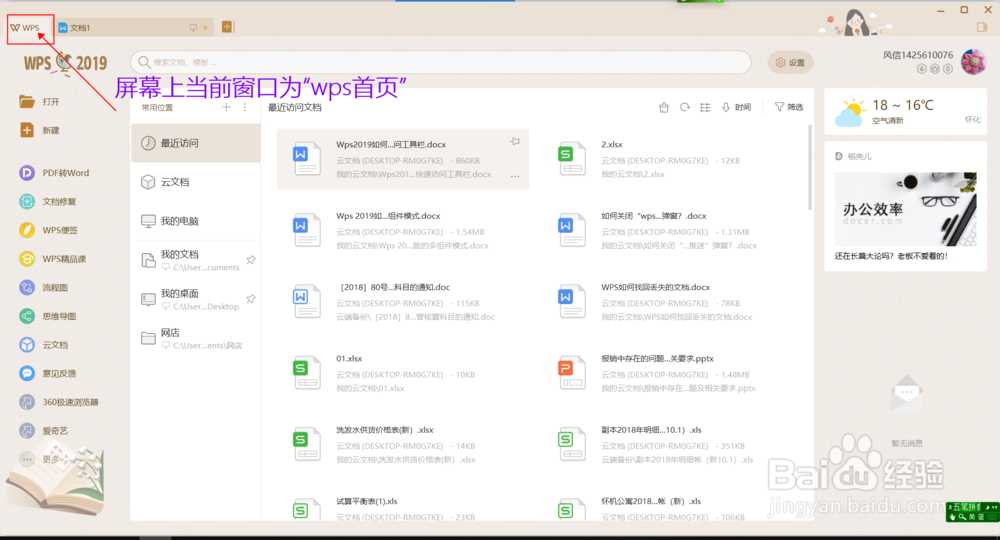
Task: Refresh the recent documents list
Action: pyautogui.click(x=684, y=107)
